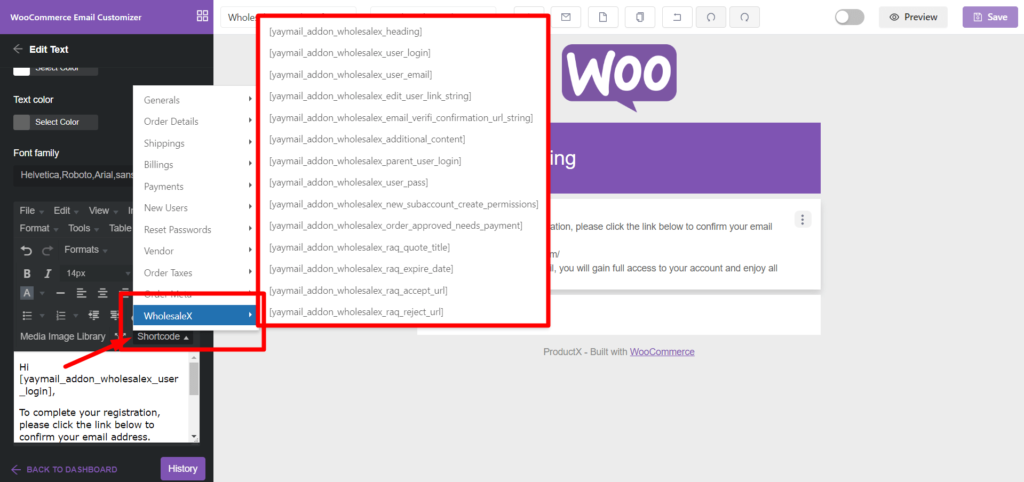Insert [yaymail_addon_wholesalex_raq_quote_title] shortcode
The height and width of the screenshot is (482, 1024).
pos(359,248)
